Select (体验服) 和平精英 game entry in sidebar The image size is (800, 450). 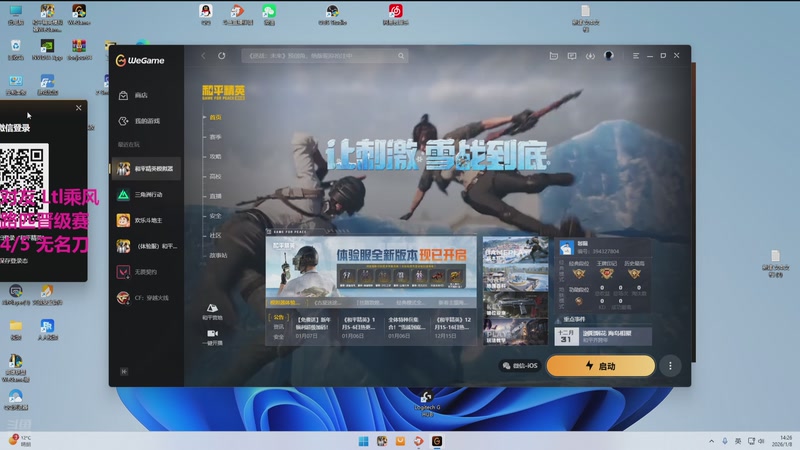(x=146, y=246)
